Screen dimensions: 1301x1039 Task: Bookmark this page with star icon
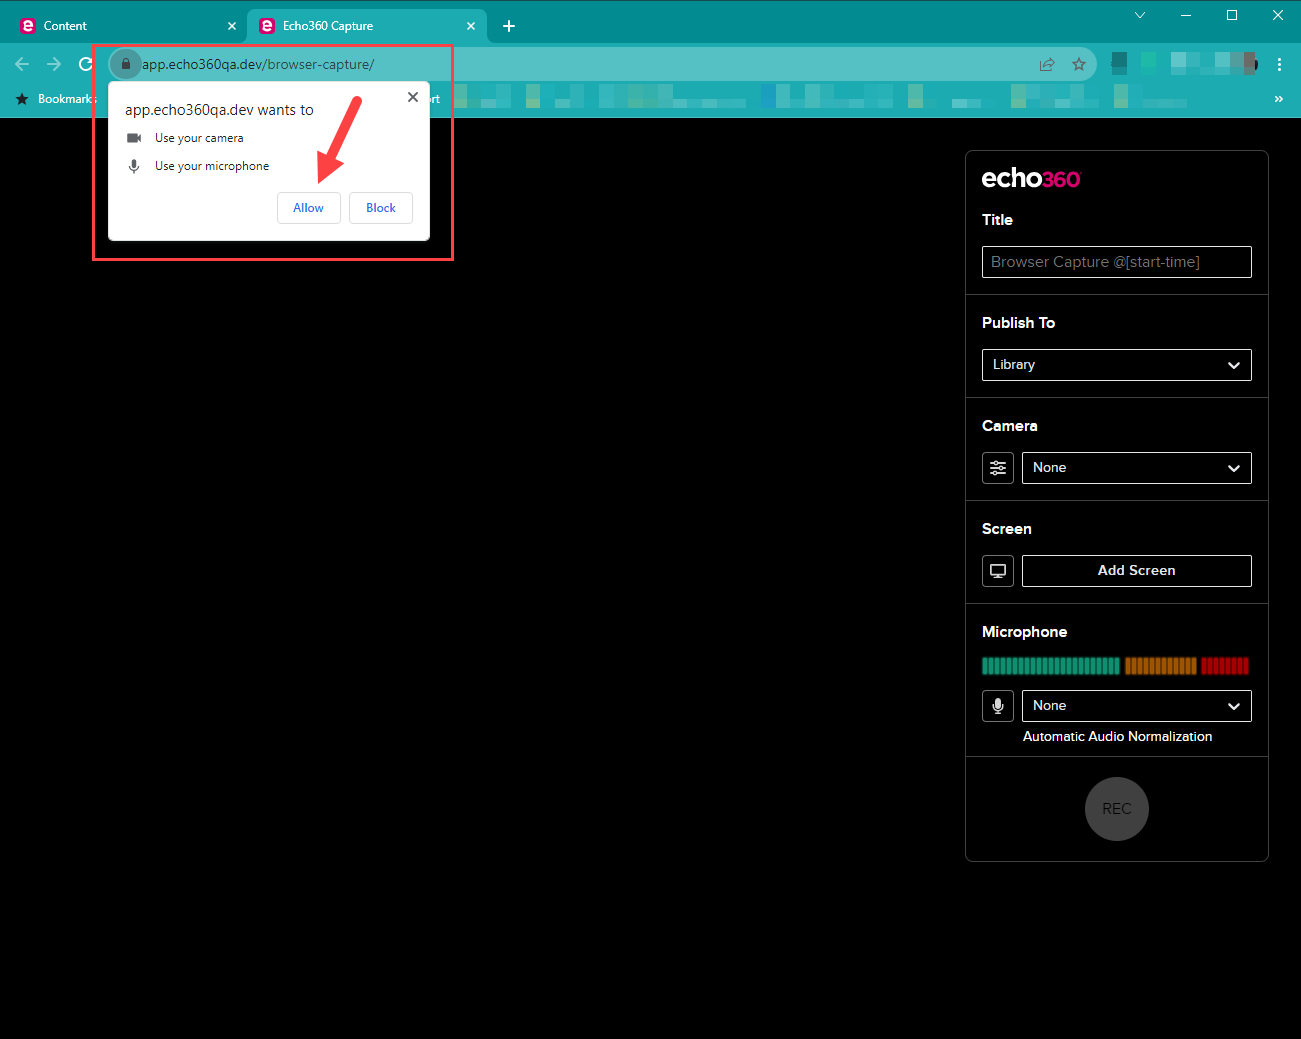pos(1079,64)
